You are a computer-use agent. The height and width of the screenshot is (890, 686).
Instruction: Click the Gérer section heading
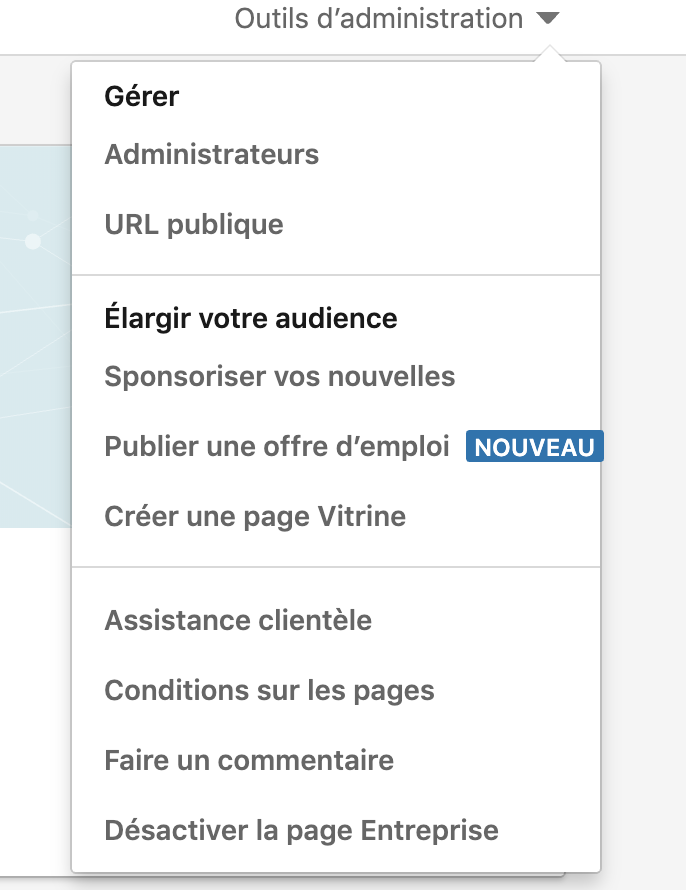tap(141, 97)
